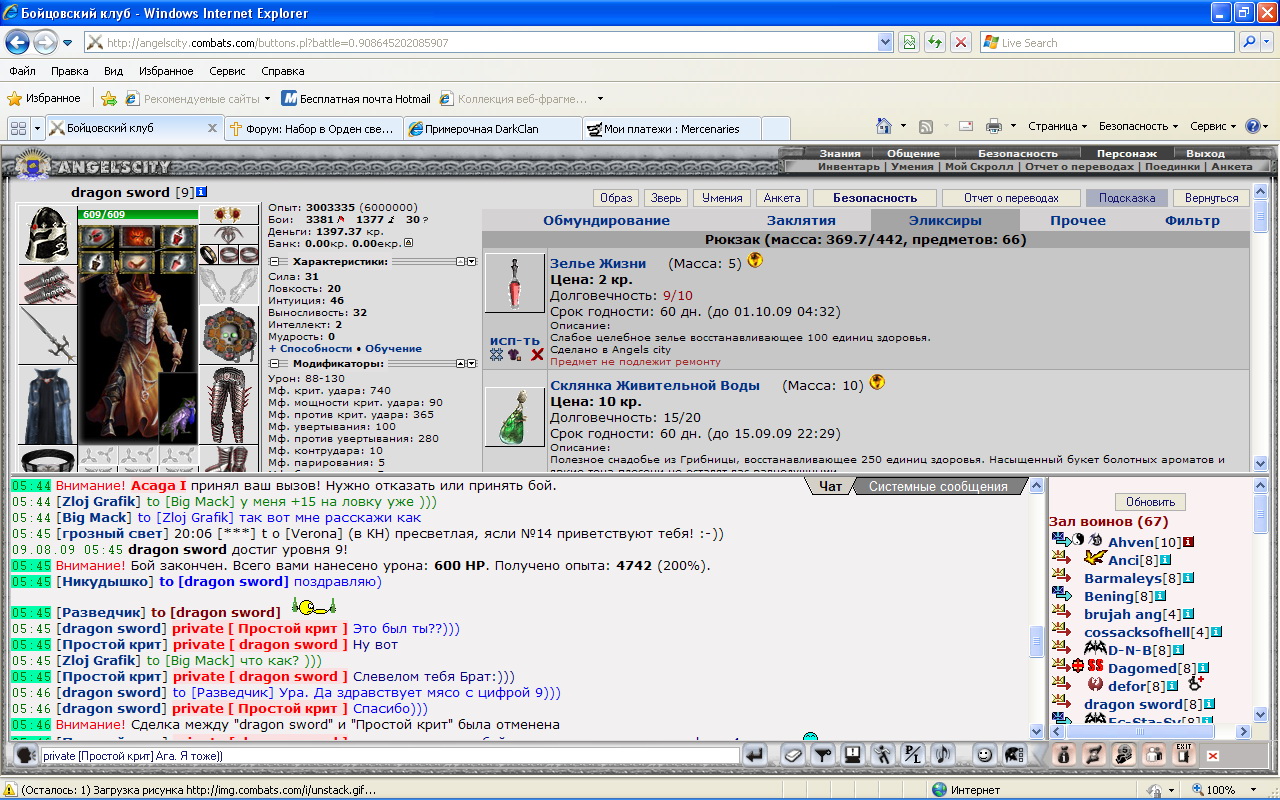This screenshot has width=1280, height=800.
Task: Click the yellow badge beside Склянка Живительной Воды
Action: pos(877,381)
